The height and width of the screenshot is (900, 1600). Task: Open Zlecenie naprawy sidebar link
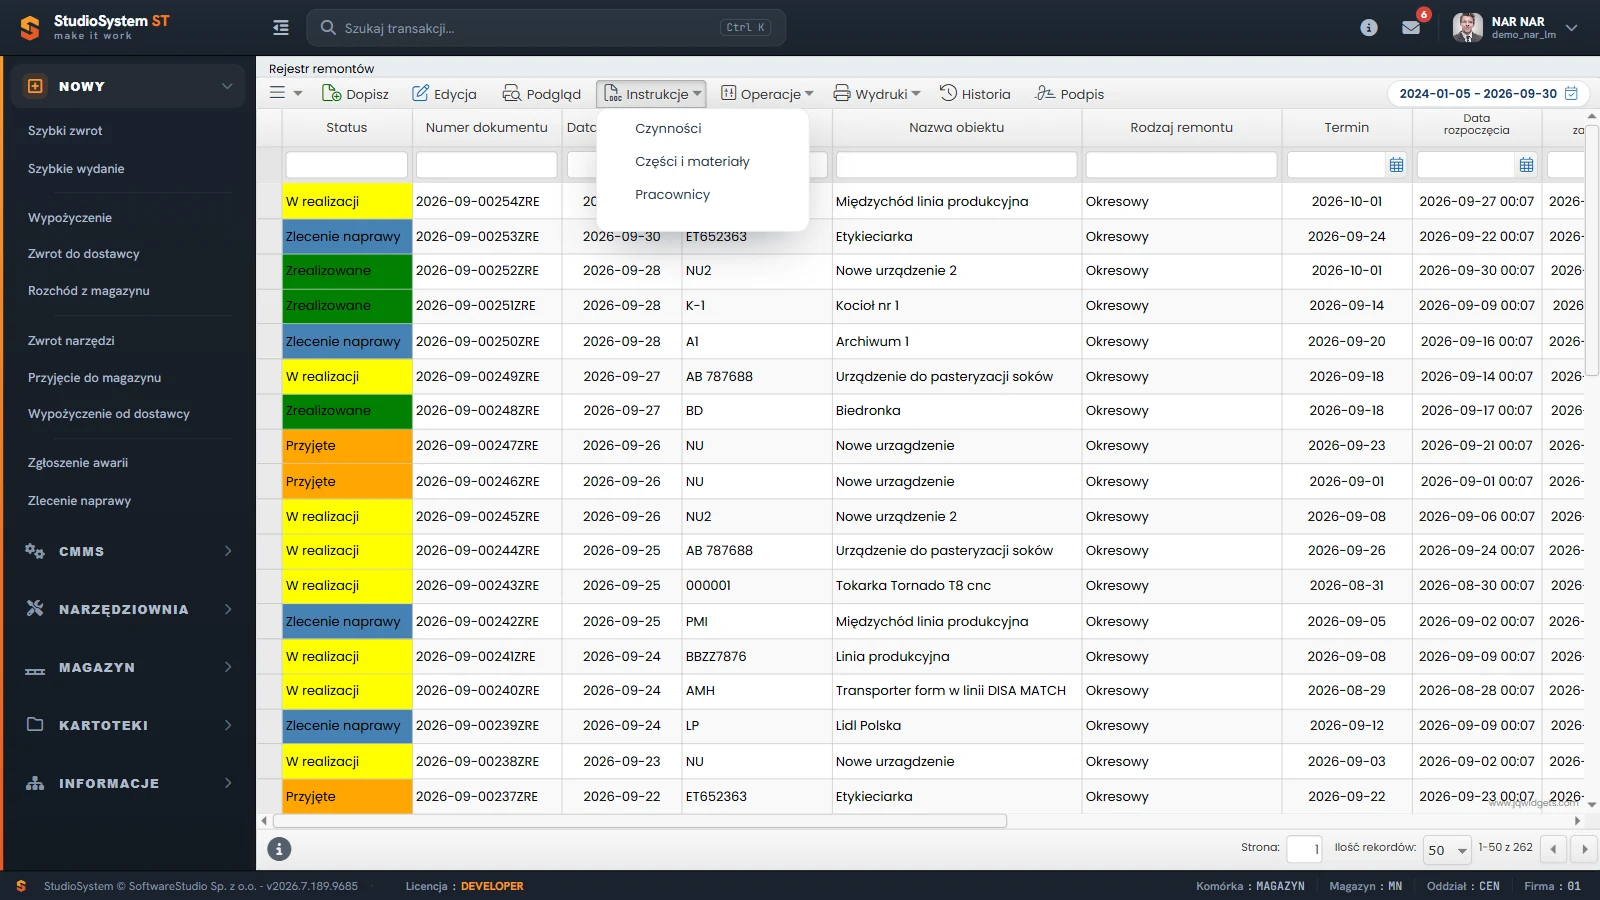pyautogui.click(x=79, y=501)
